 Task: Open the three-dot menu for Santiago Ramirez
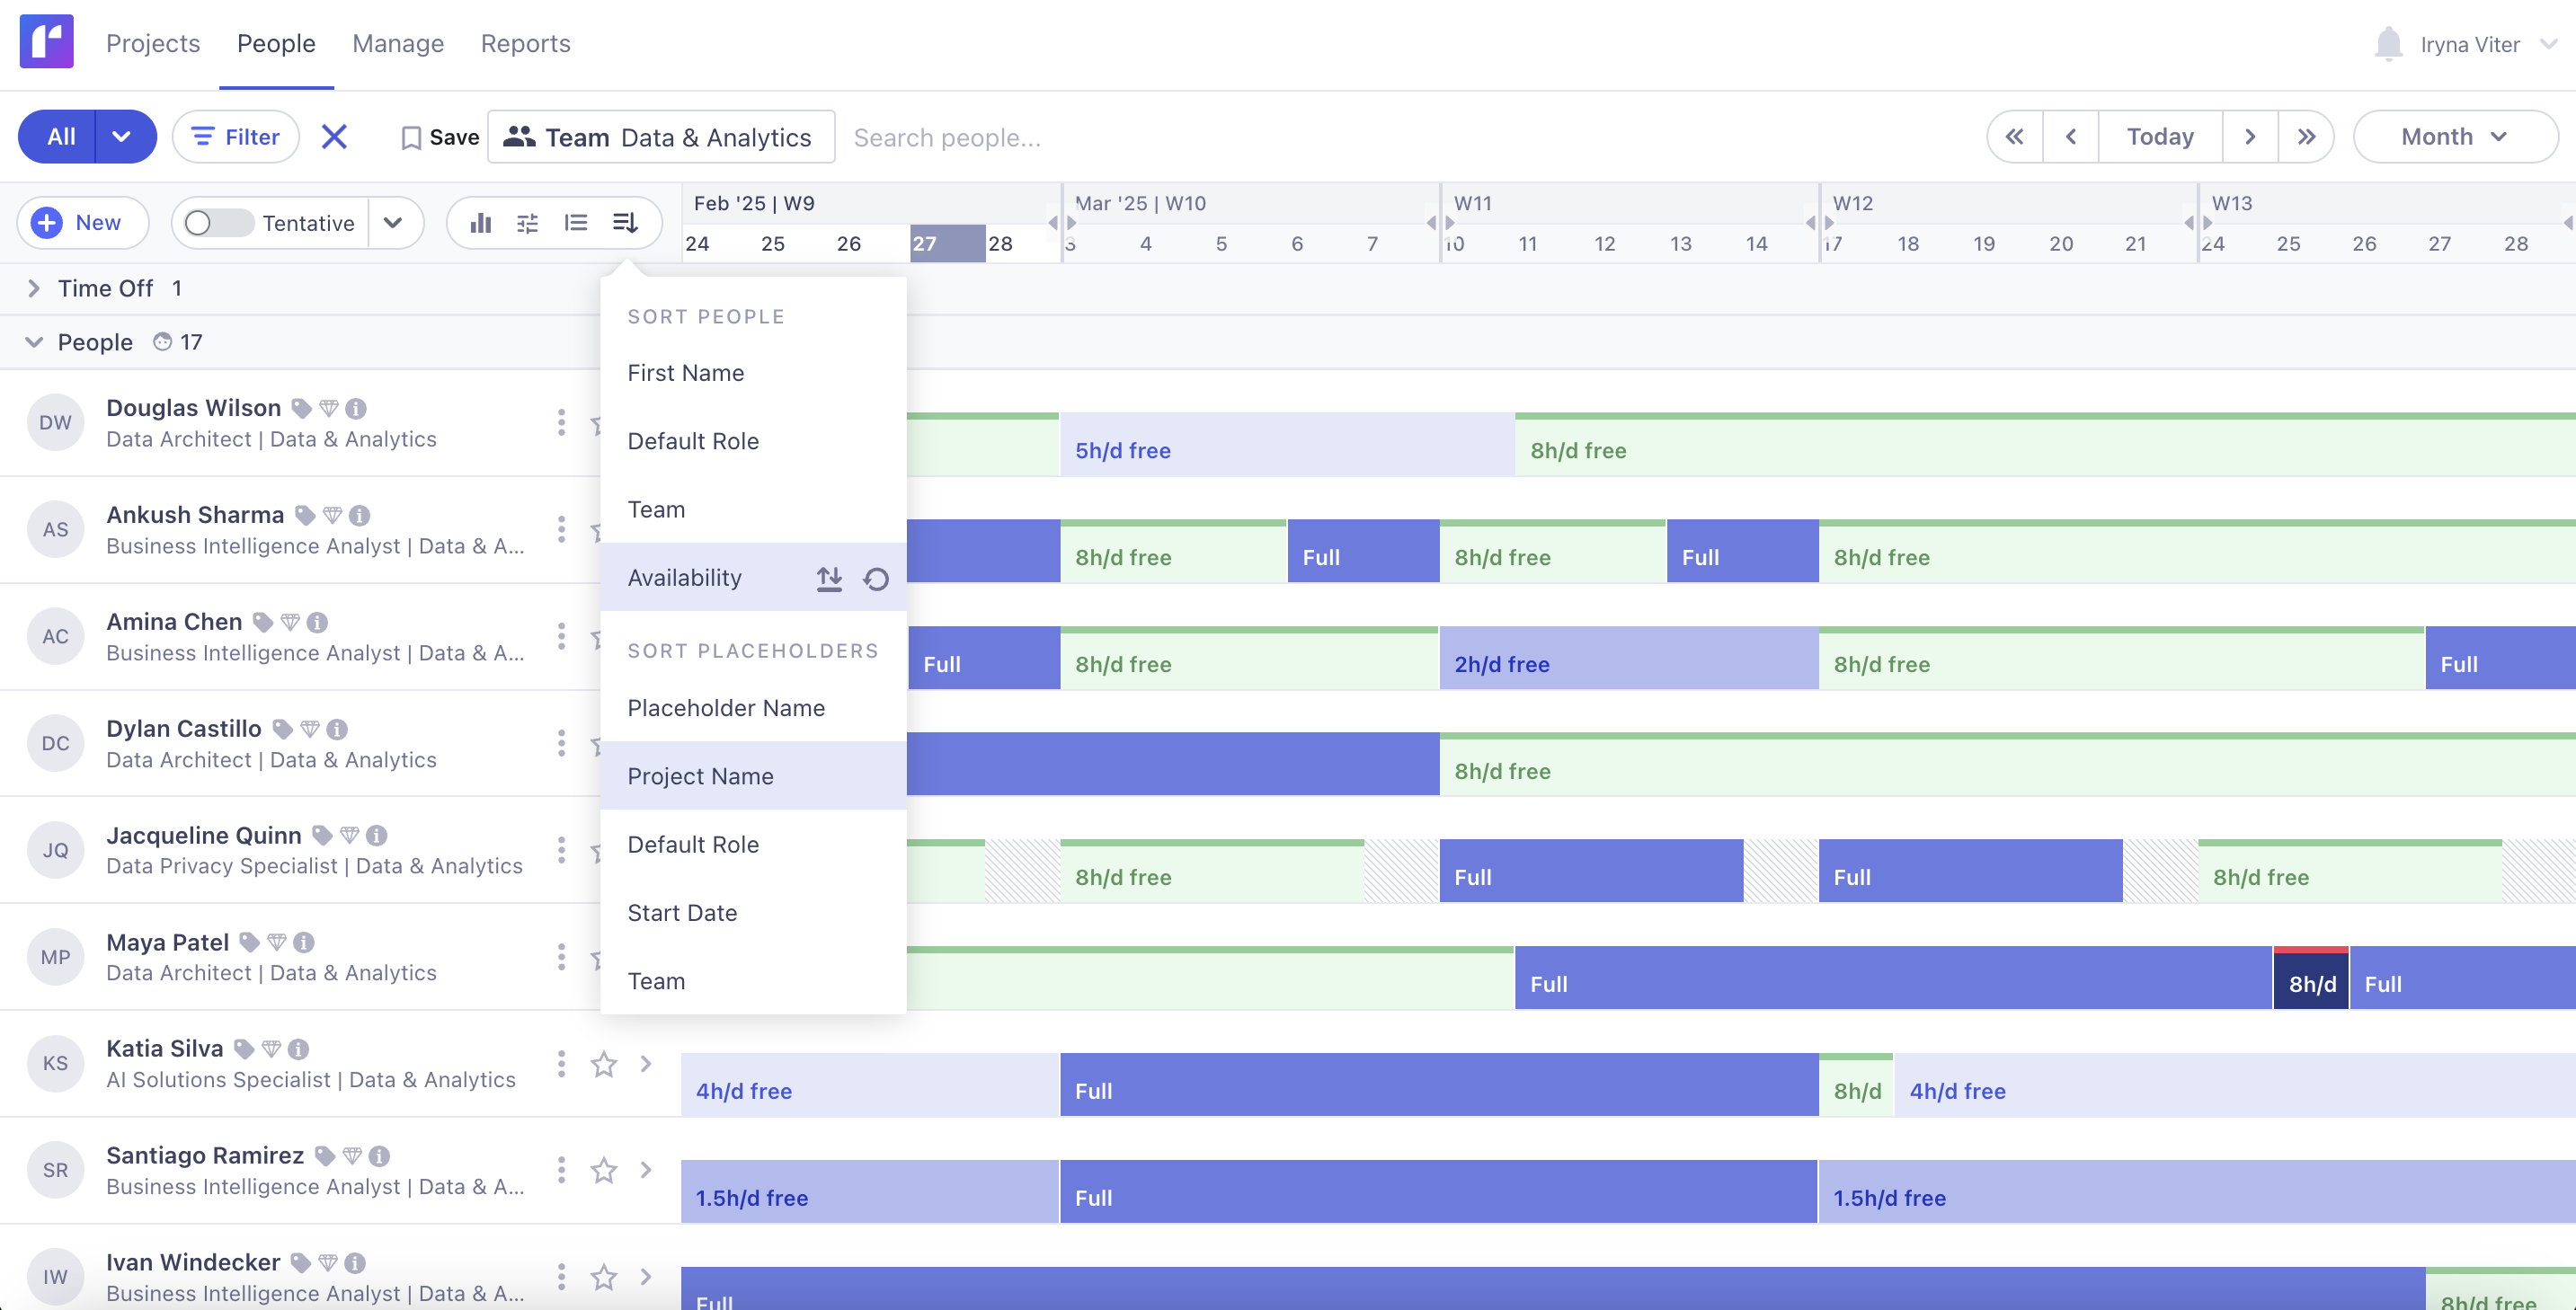click(561, 1170)
